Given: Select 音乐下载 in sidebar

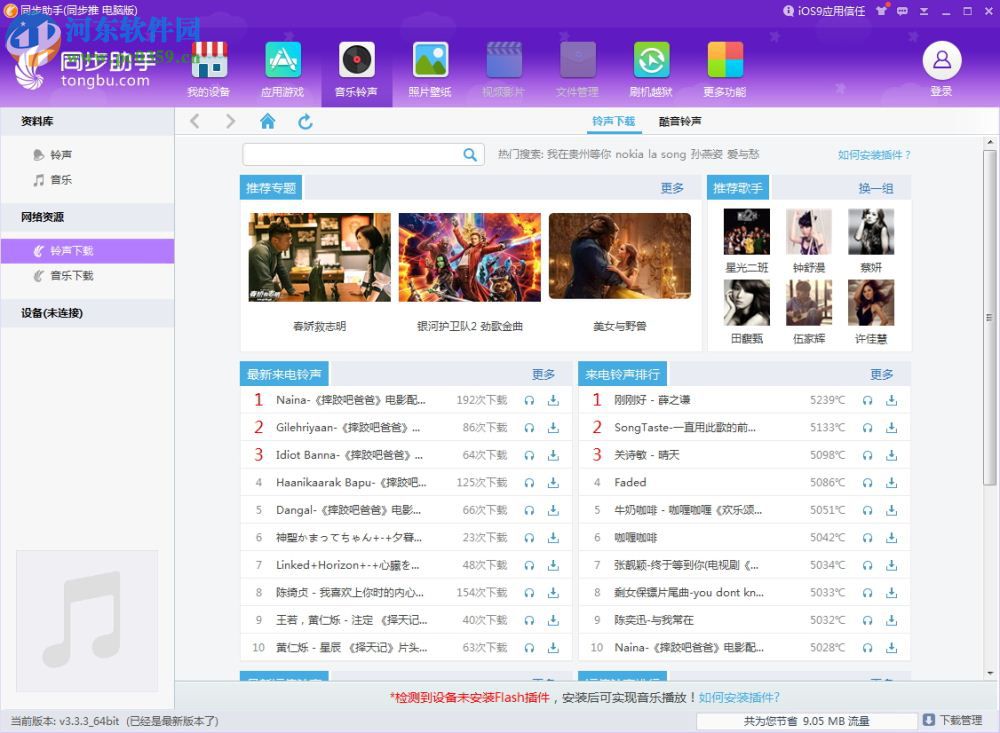Looking at the screenshot, I should (72, 276).
